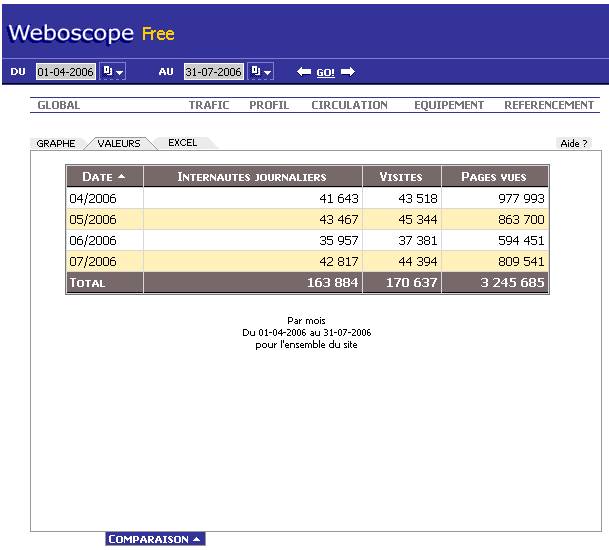
Task: Open the GLOBAL menu
Action: pyautogui.click(x=59, y=105)
